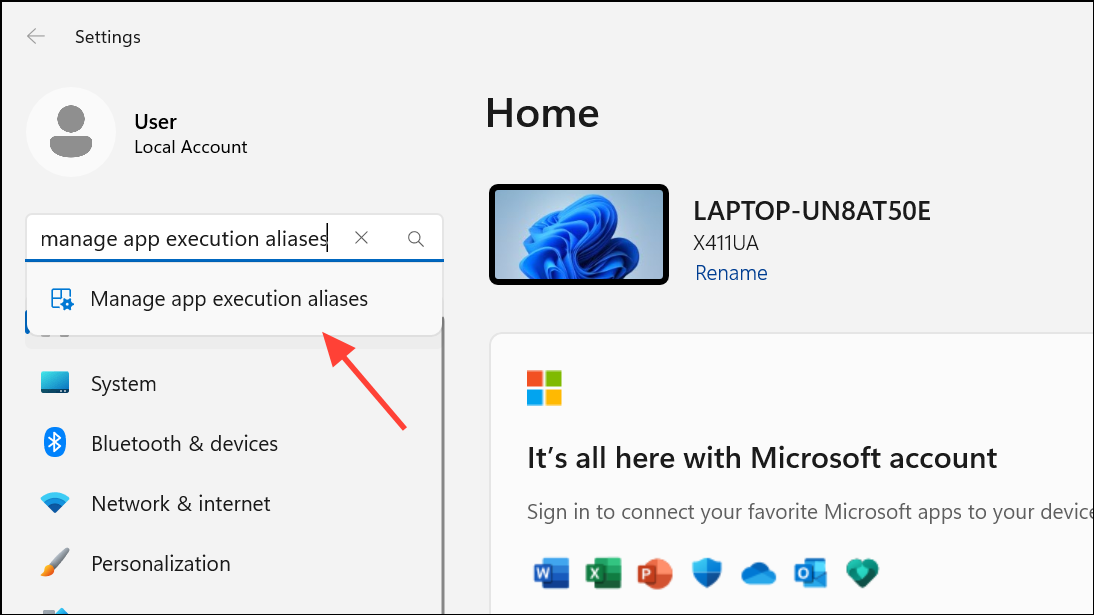
Task: Click the Excel app icon
Action: pyautogui.click(x=603, y=572)
